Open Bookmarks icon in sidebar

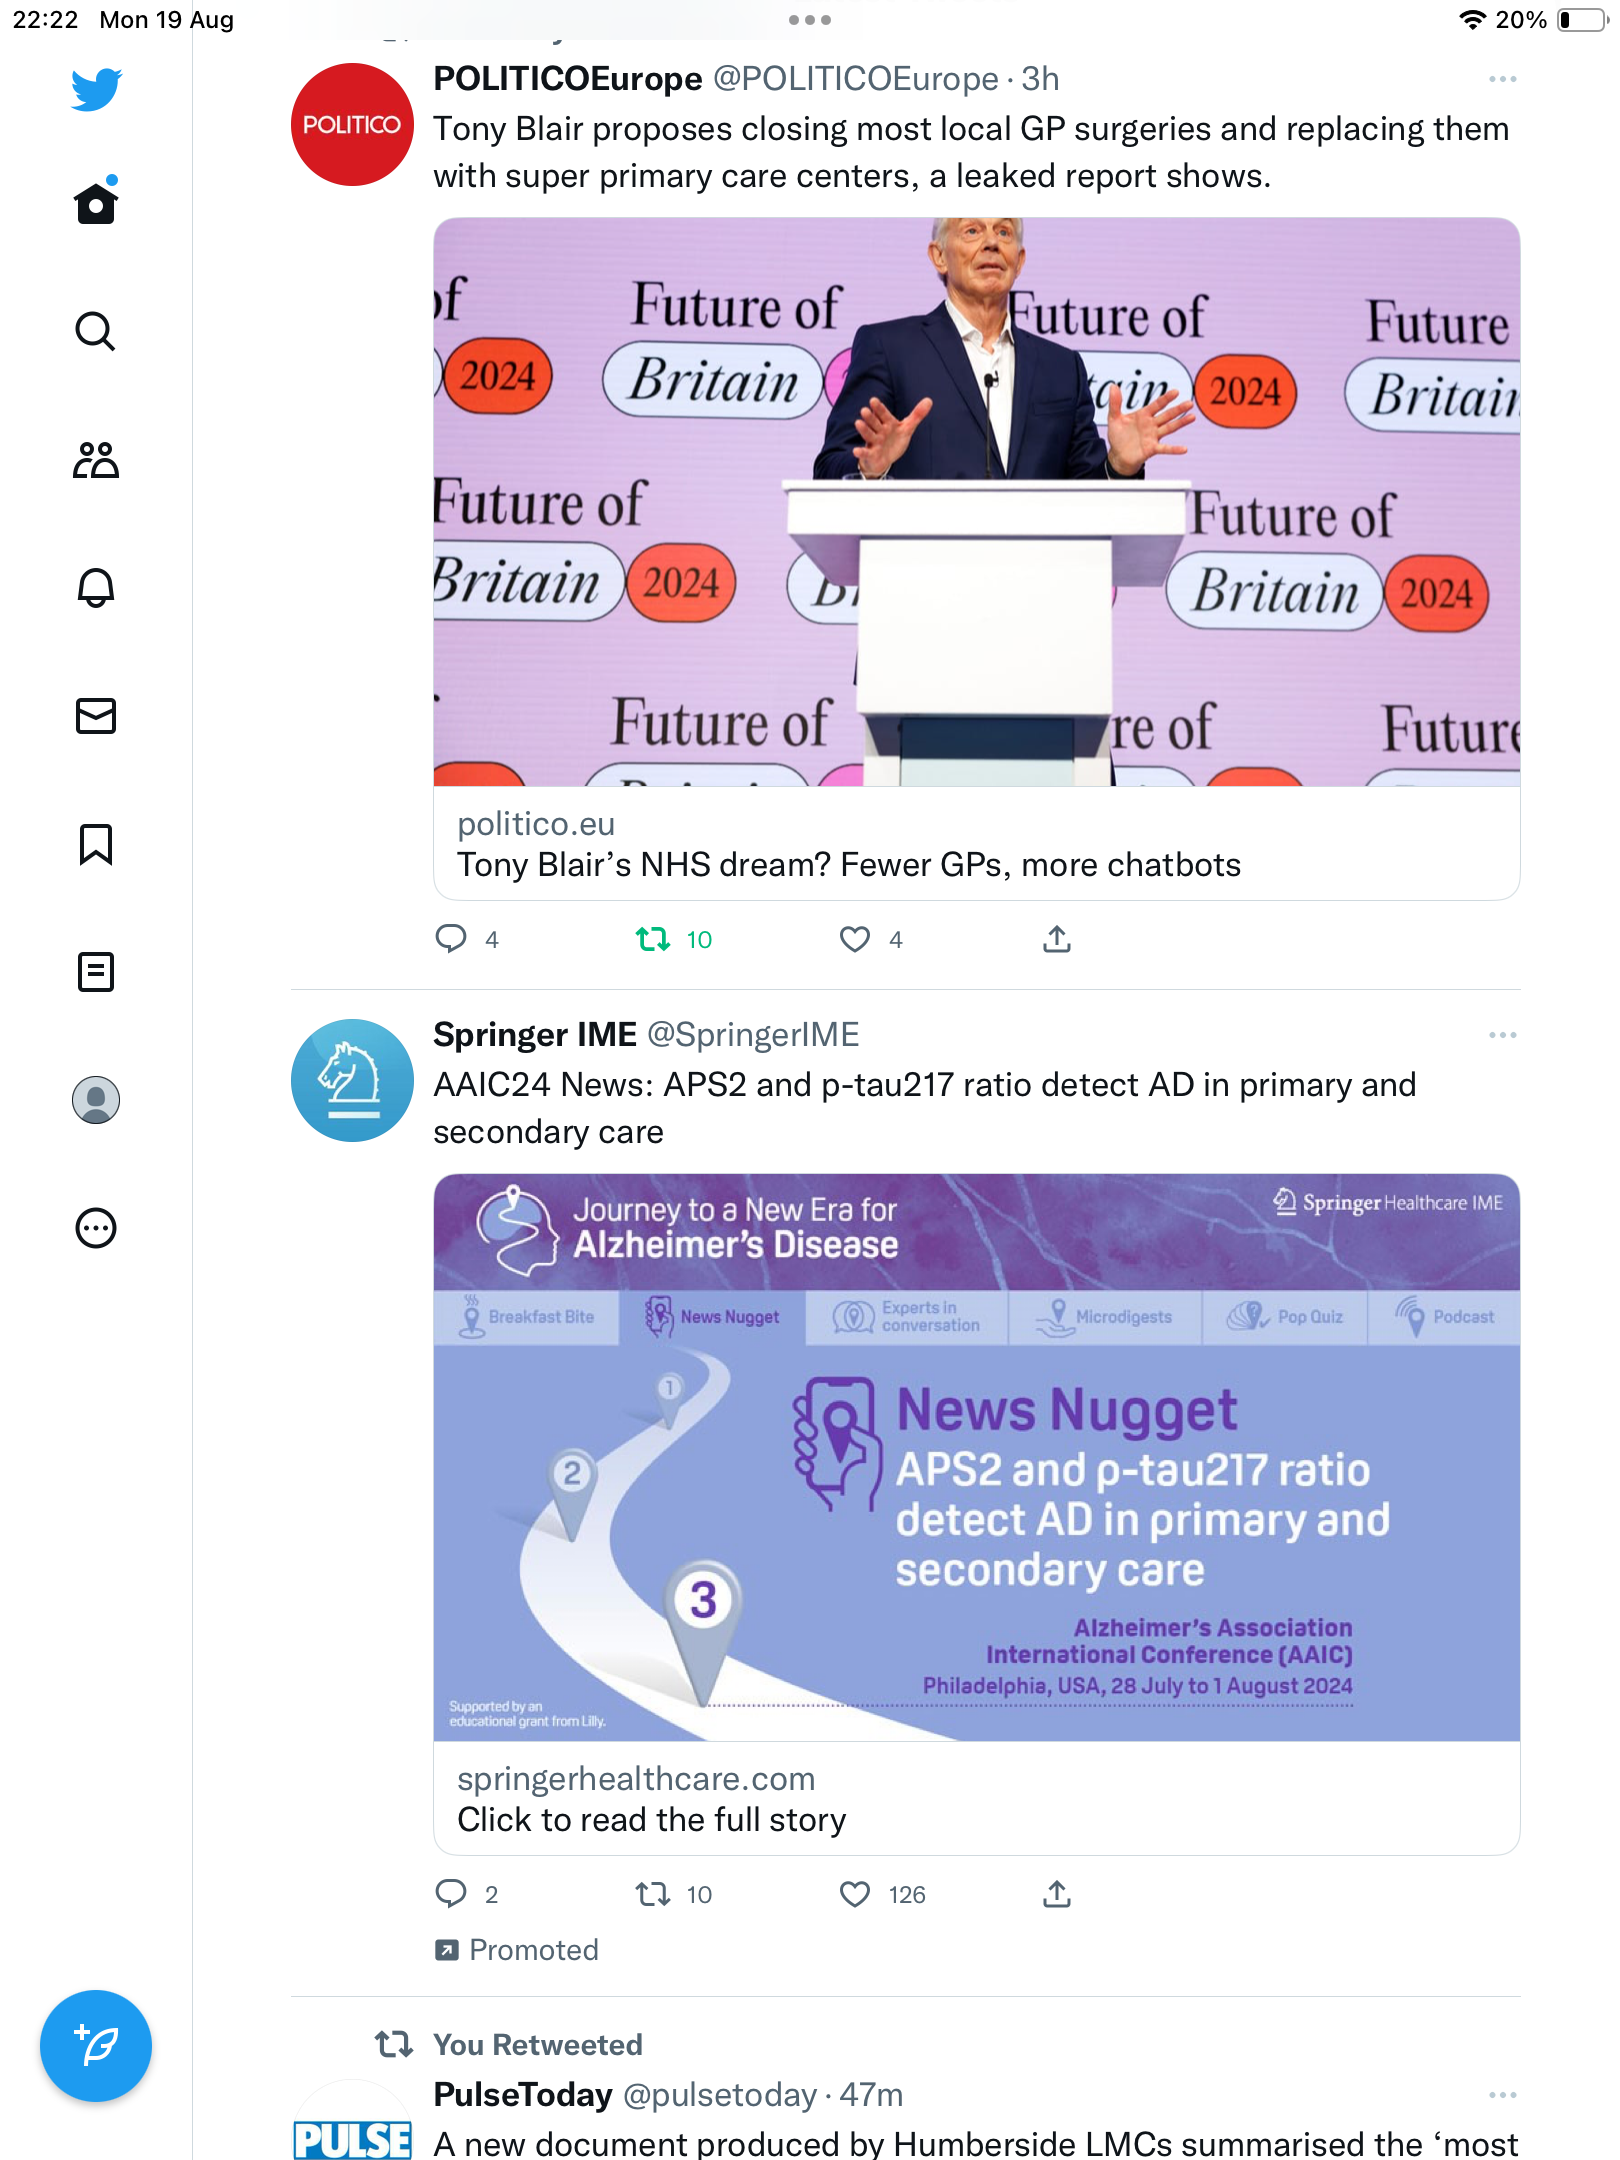pyautogui.click(x=96, y=844)
